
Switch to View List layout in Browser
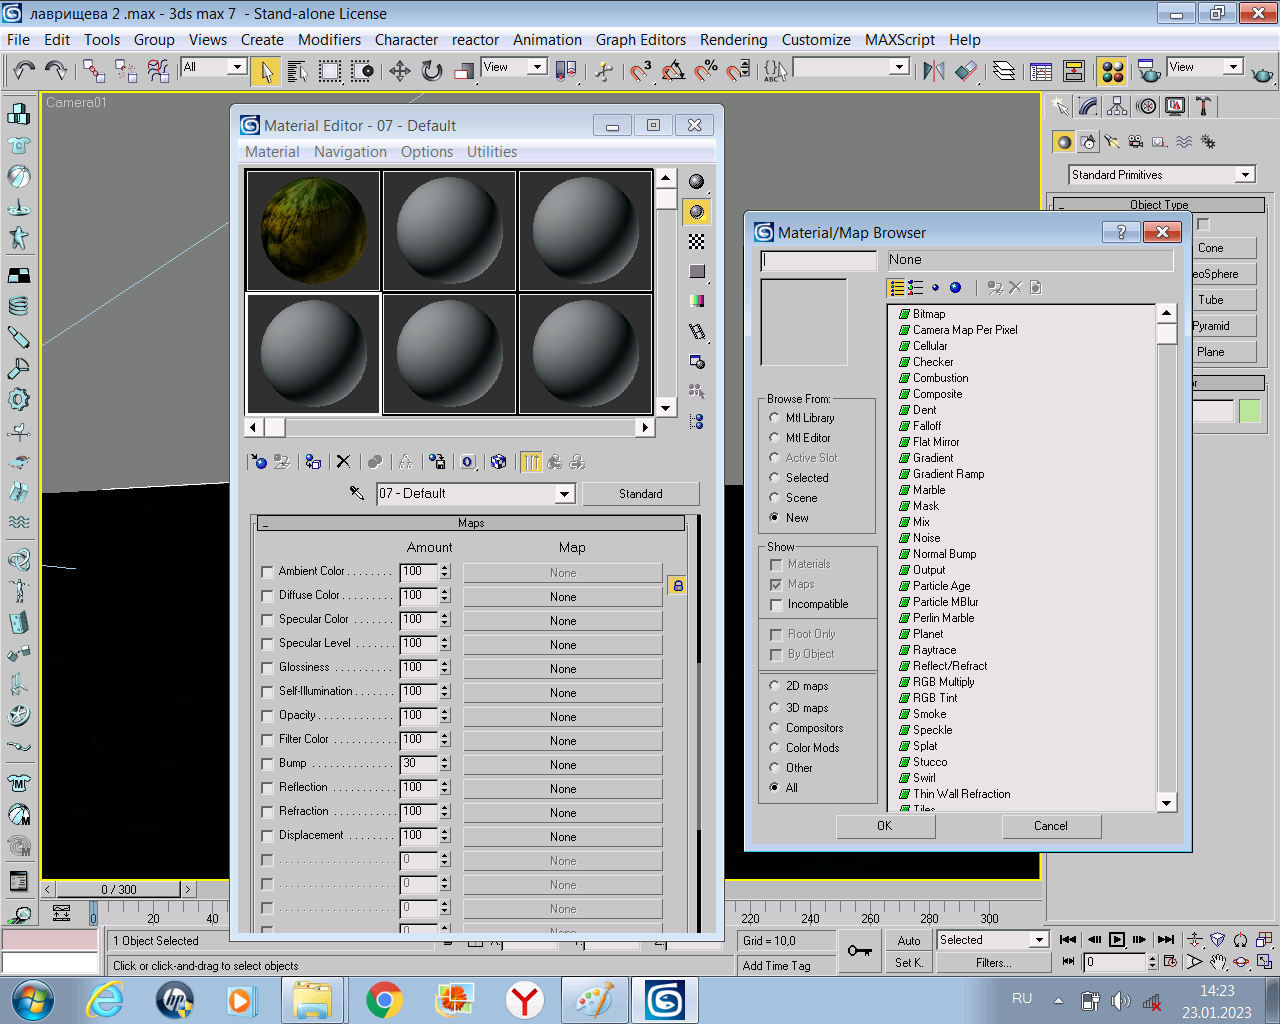tap(897, 288)
